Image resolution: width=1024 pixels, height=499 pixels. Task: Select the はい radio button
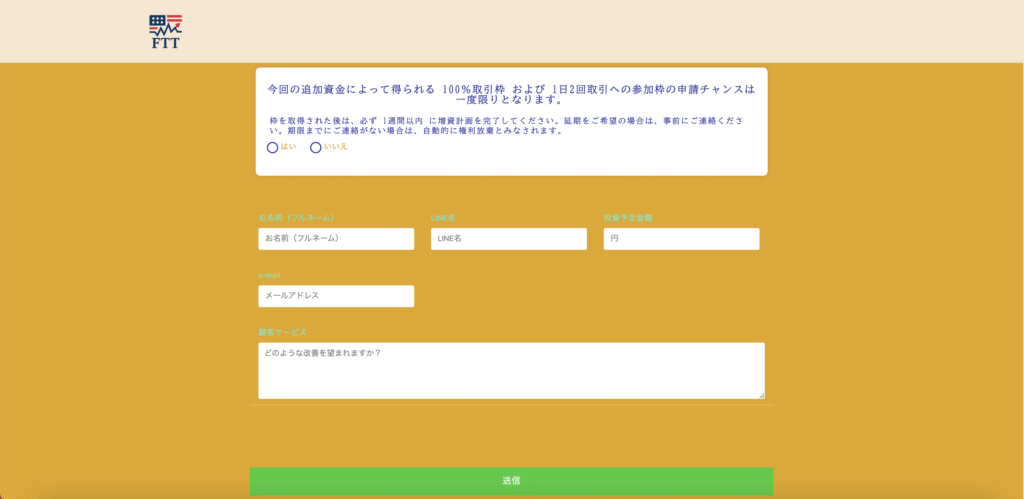point(272,148)
